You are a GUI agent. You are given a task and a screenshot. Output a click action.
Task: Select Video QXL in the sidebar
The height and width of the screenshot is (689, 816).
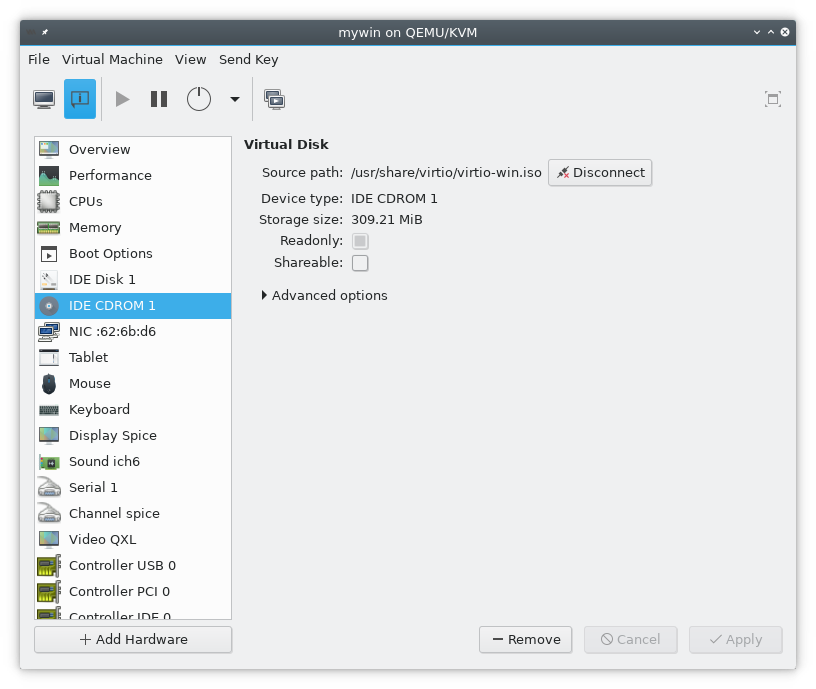click(x=102, y=540)
